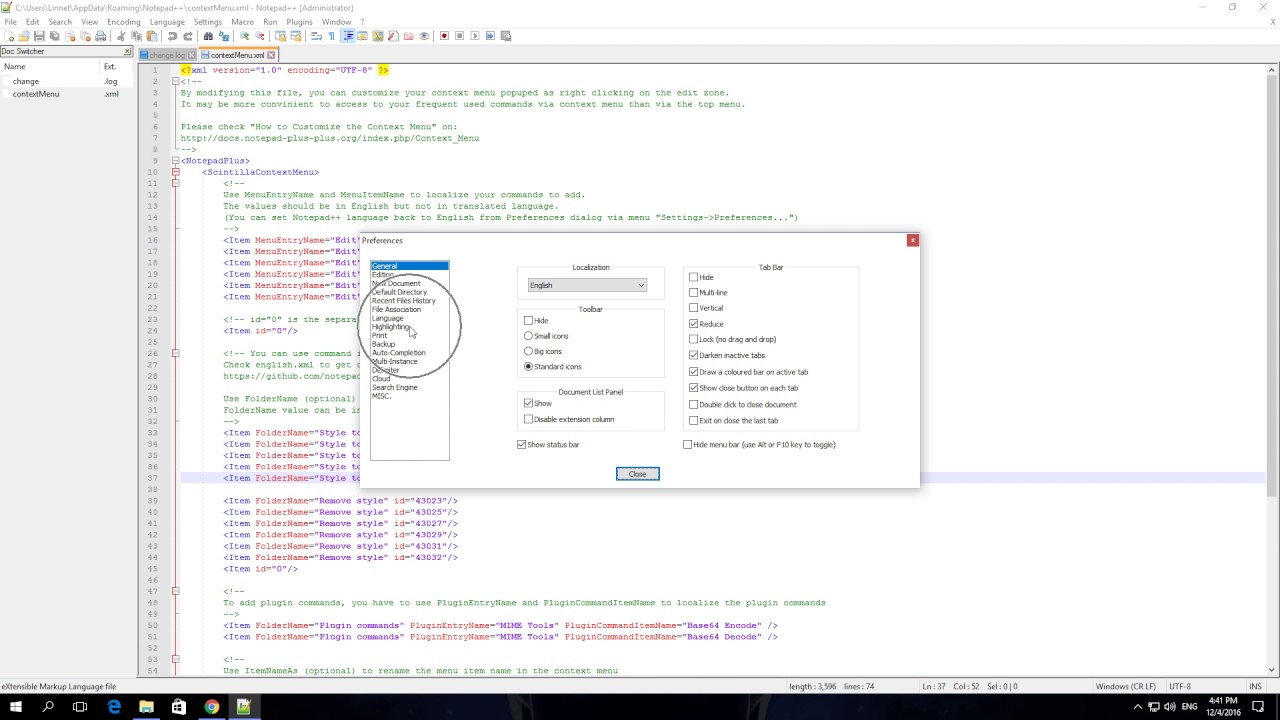Click the Copy toolbar icon
This screenshot has height=720, width=1280.
click(x=136, y=36)
